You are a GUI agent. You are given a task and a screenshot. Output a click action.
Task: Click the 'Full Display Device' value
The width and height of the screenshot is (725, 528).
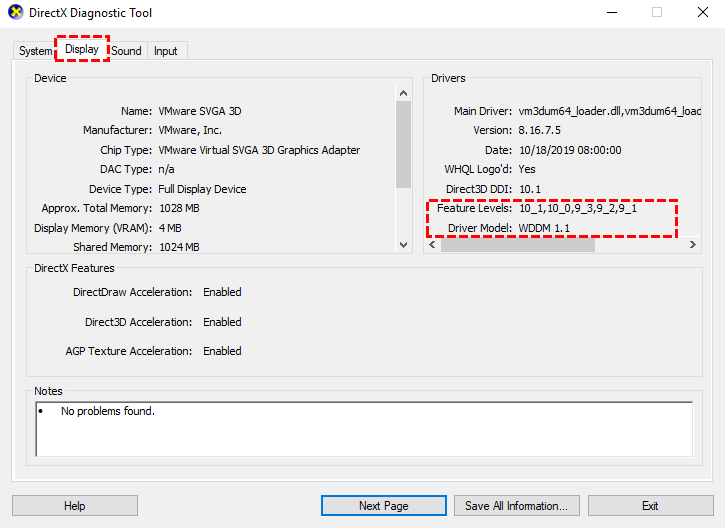click(202, 189)
